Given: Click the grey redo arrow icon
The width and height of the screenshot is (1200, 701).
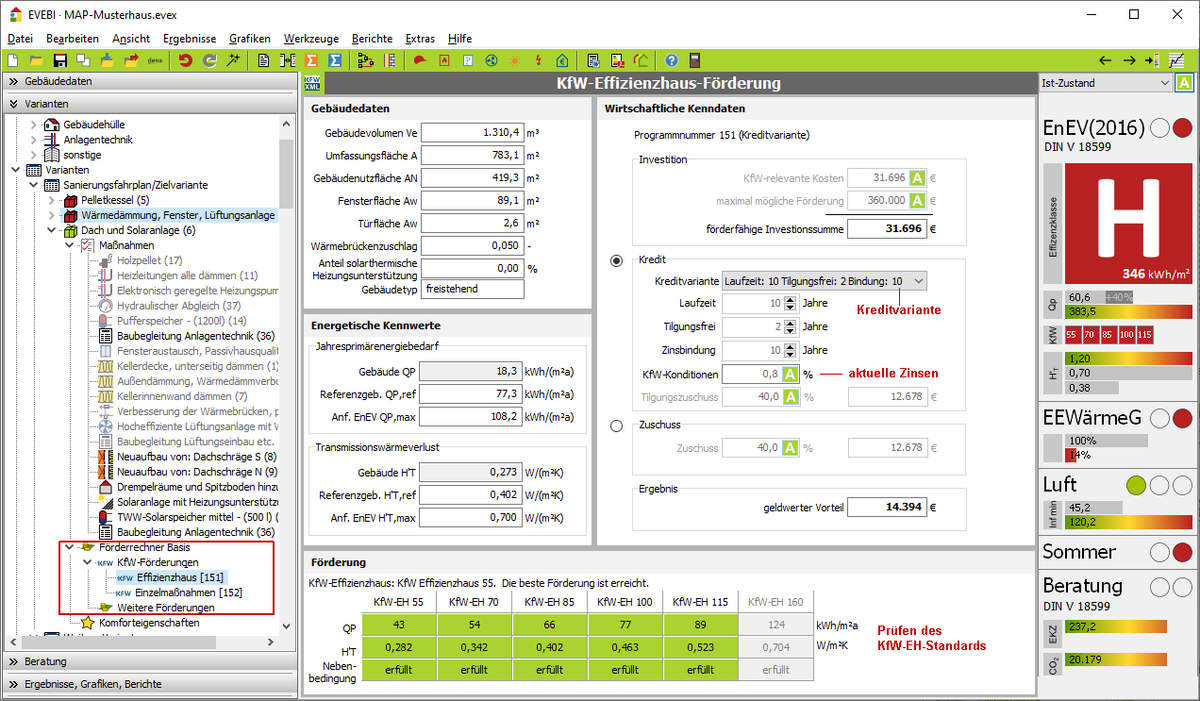Looking at the screenshot, I should 210,60.
